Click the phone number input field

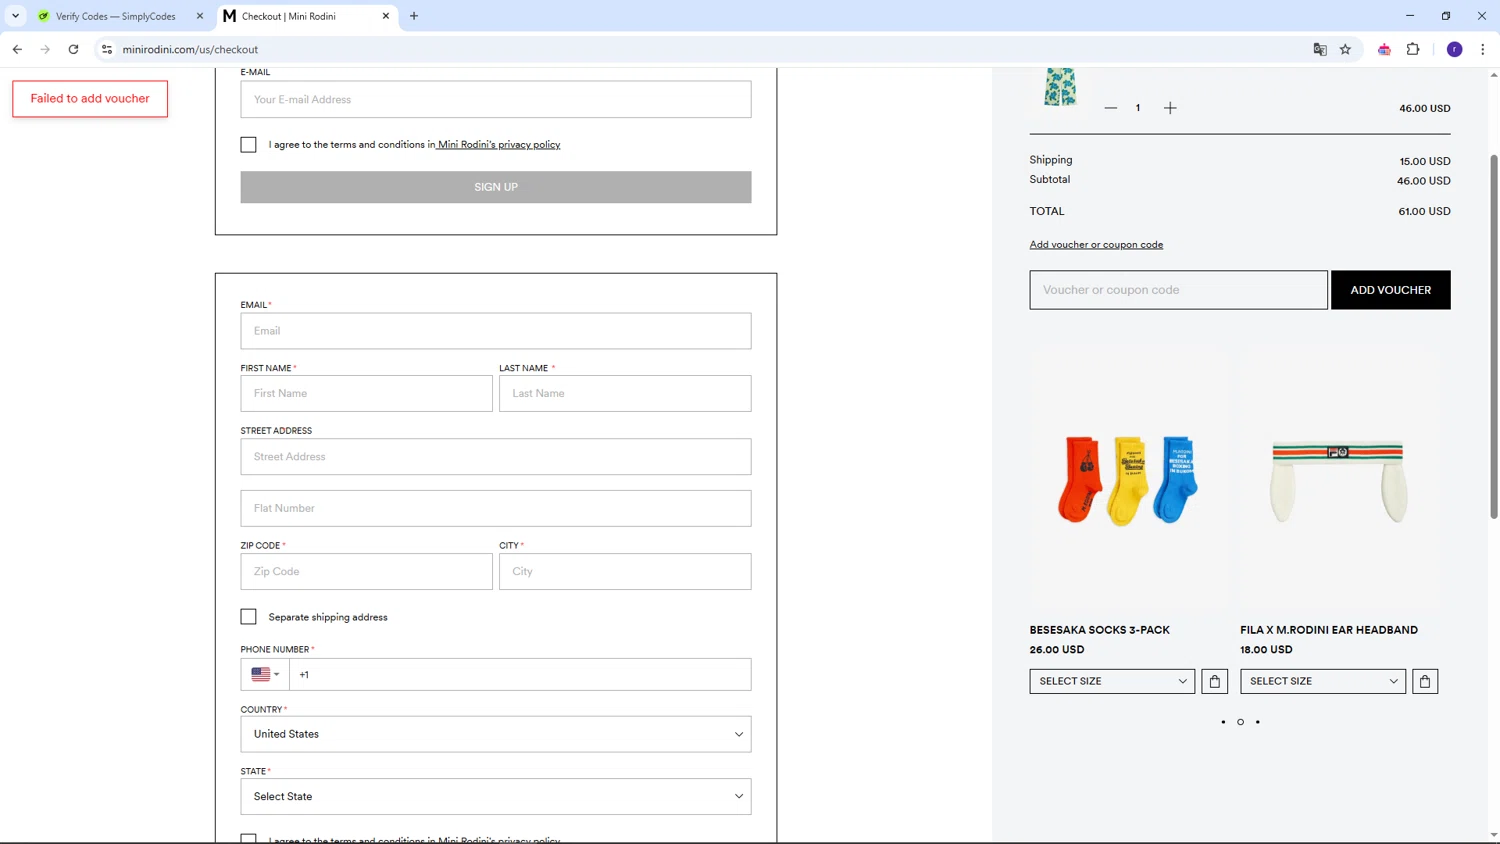(x=520, y=674)
